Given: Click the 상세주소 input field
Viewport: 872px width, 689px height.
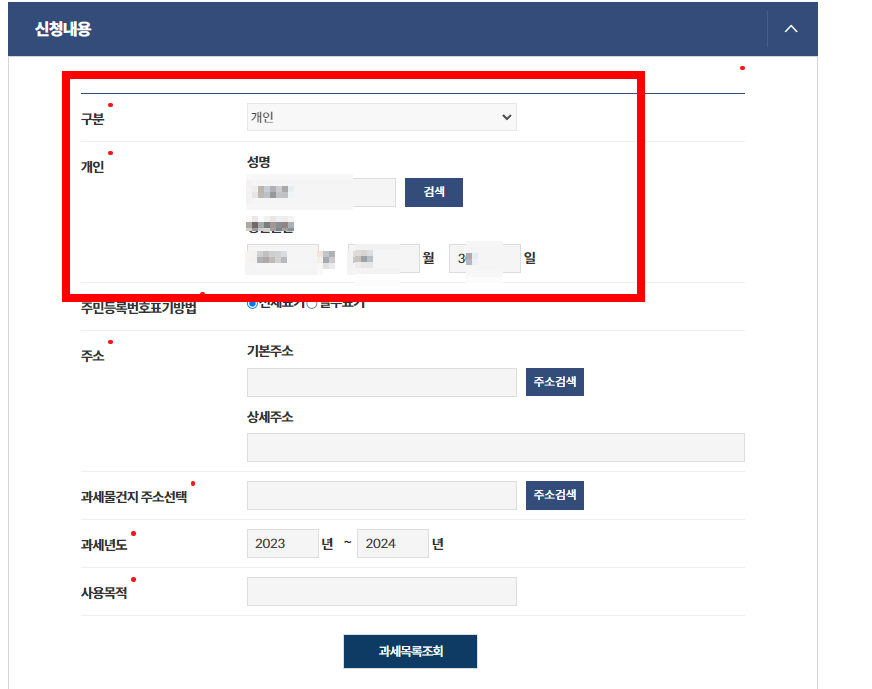Looking at the screenshot, I should (495, 447).
